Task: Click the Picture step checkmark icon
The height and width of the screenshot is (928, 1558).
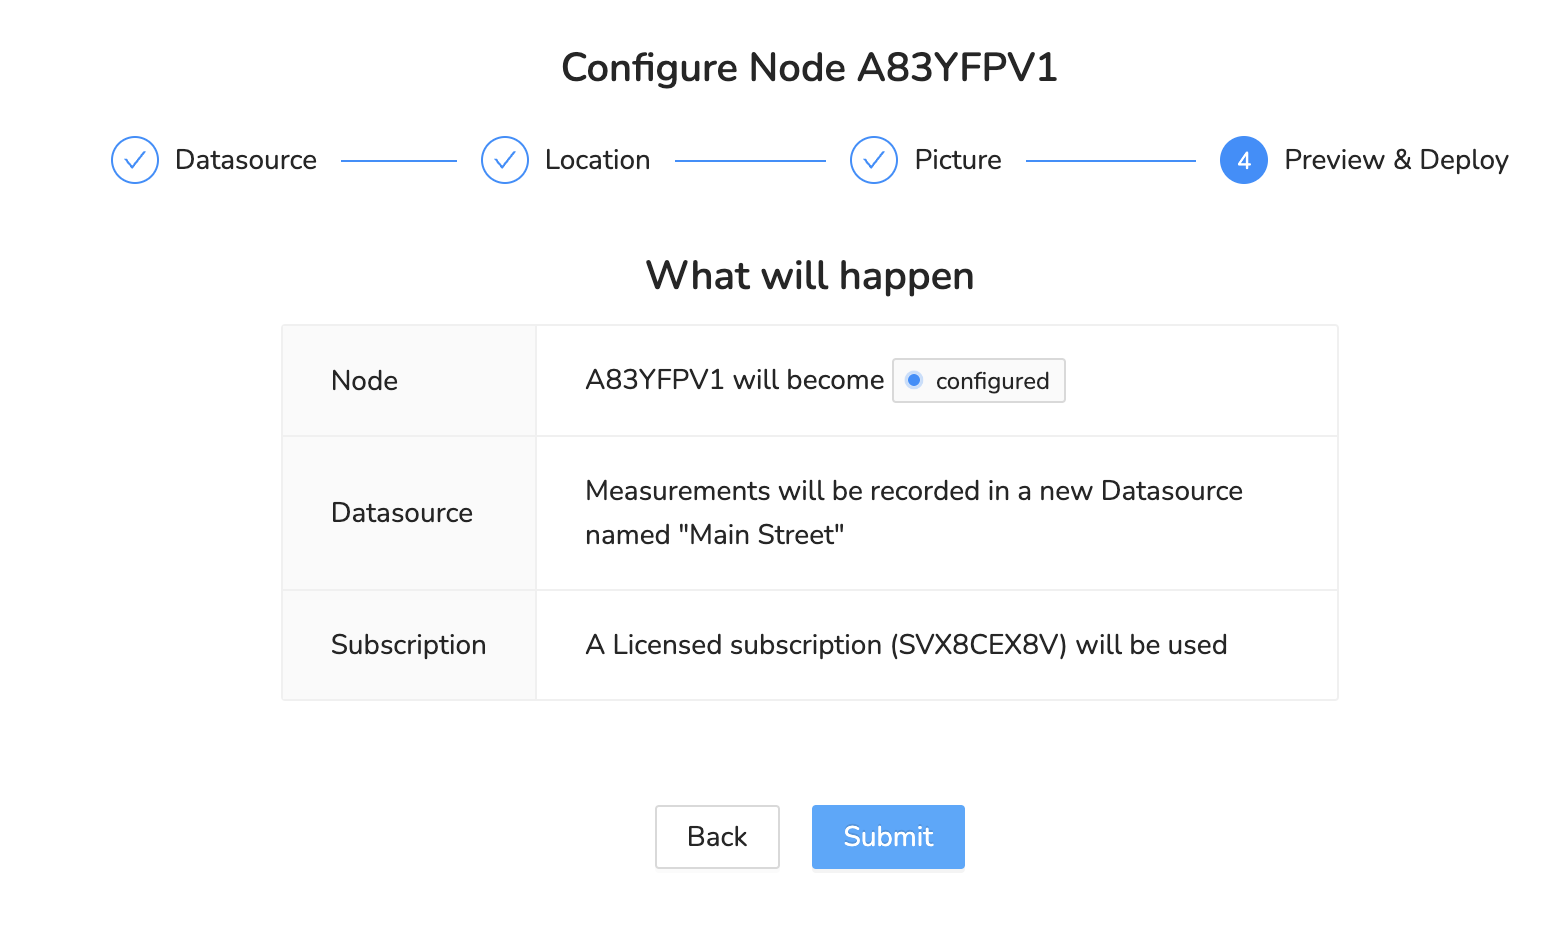Action: (873, 160)
